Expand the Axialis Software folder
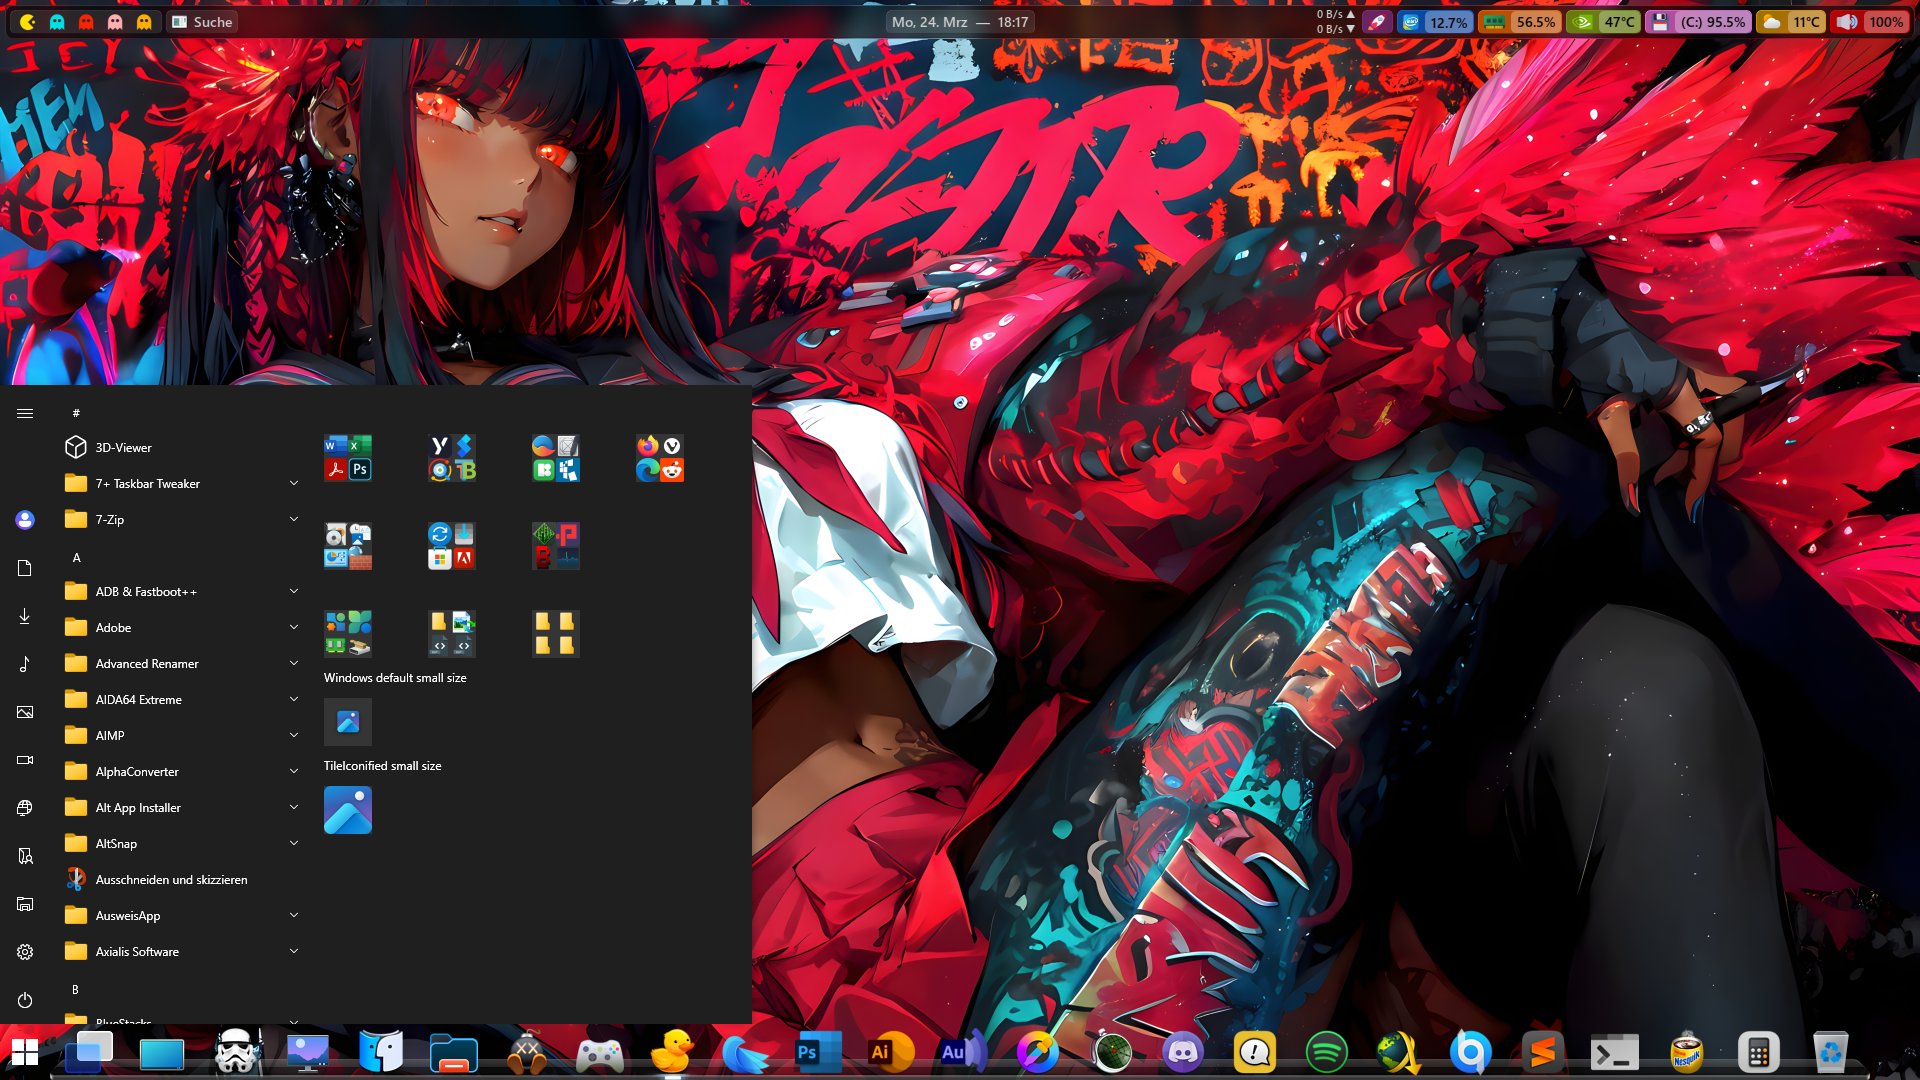This screenshot has height=1080, width=1920. point(294,951)
